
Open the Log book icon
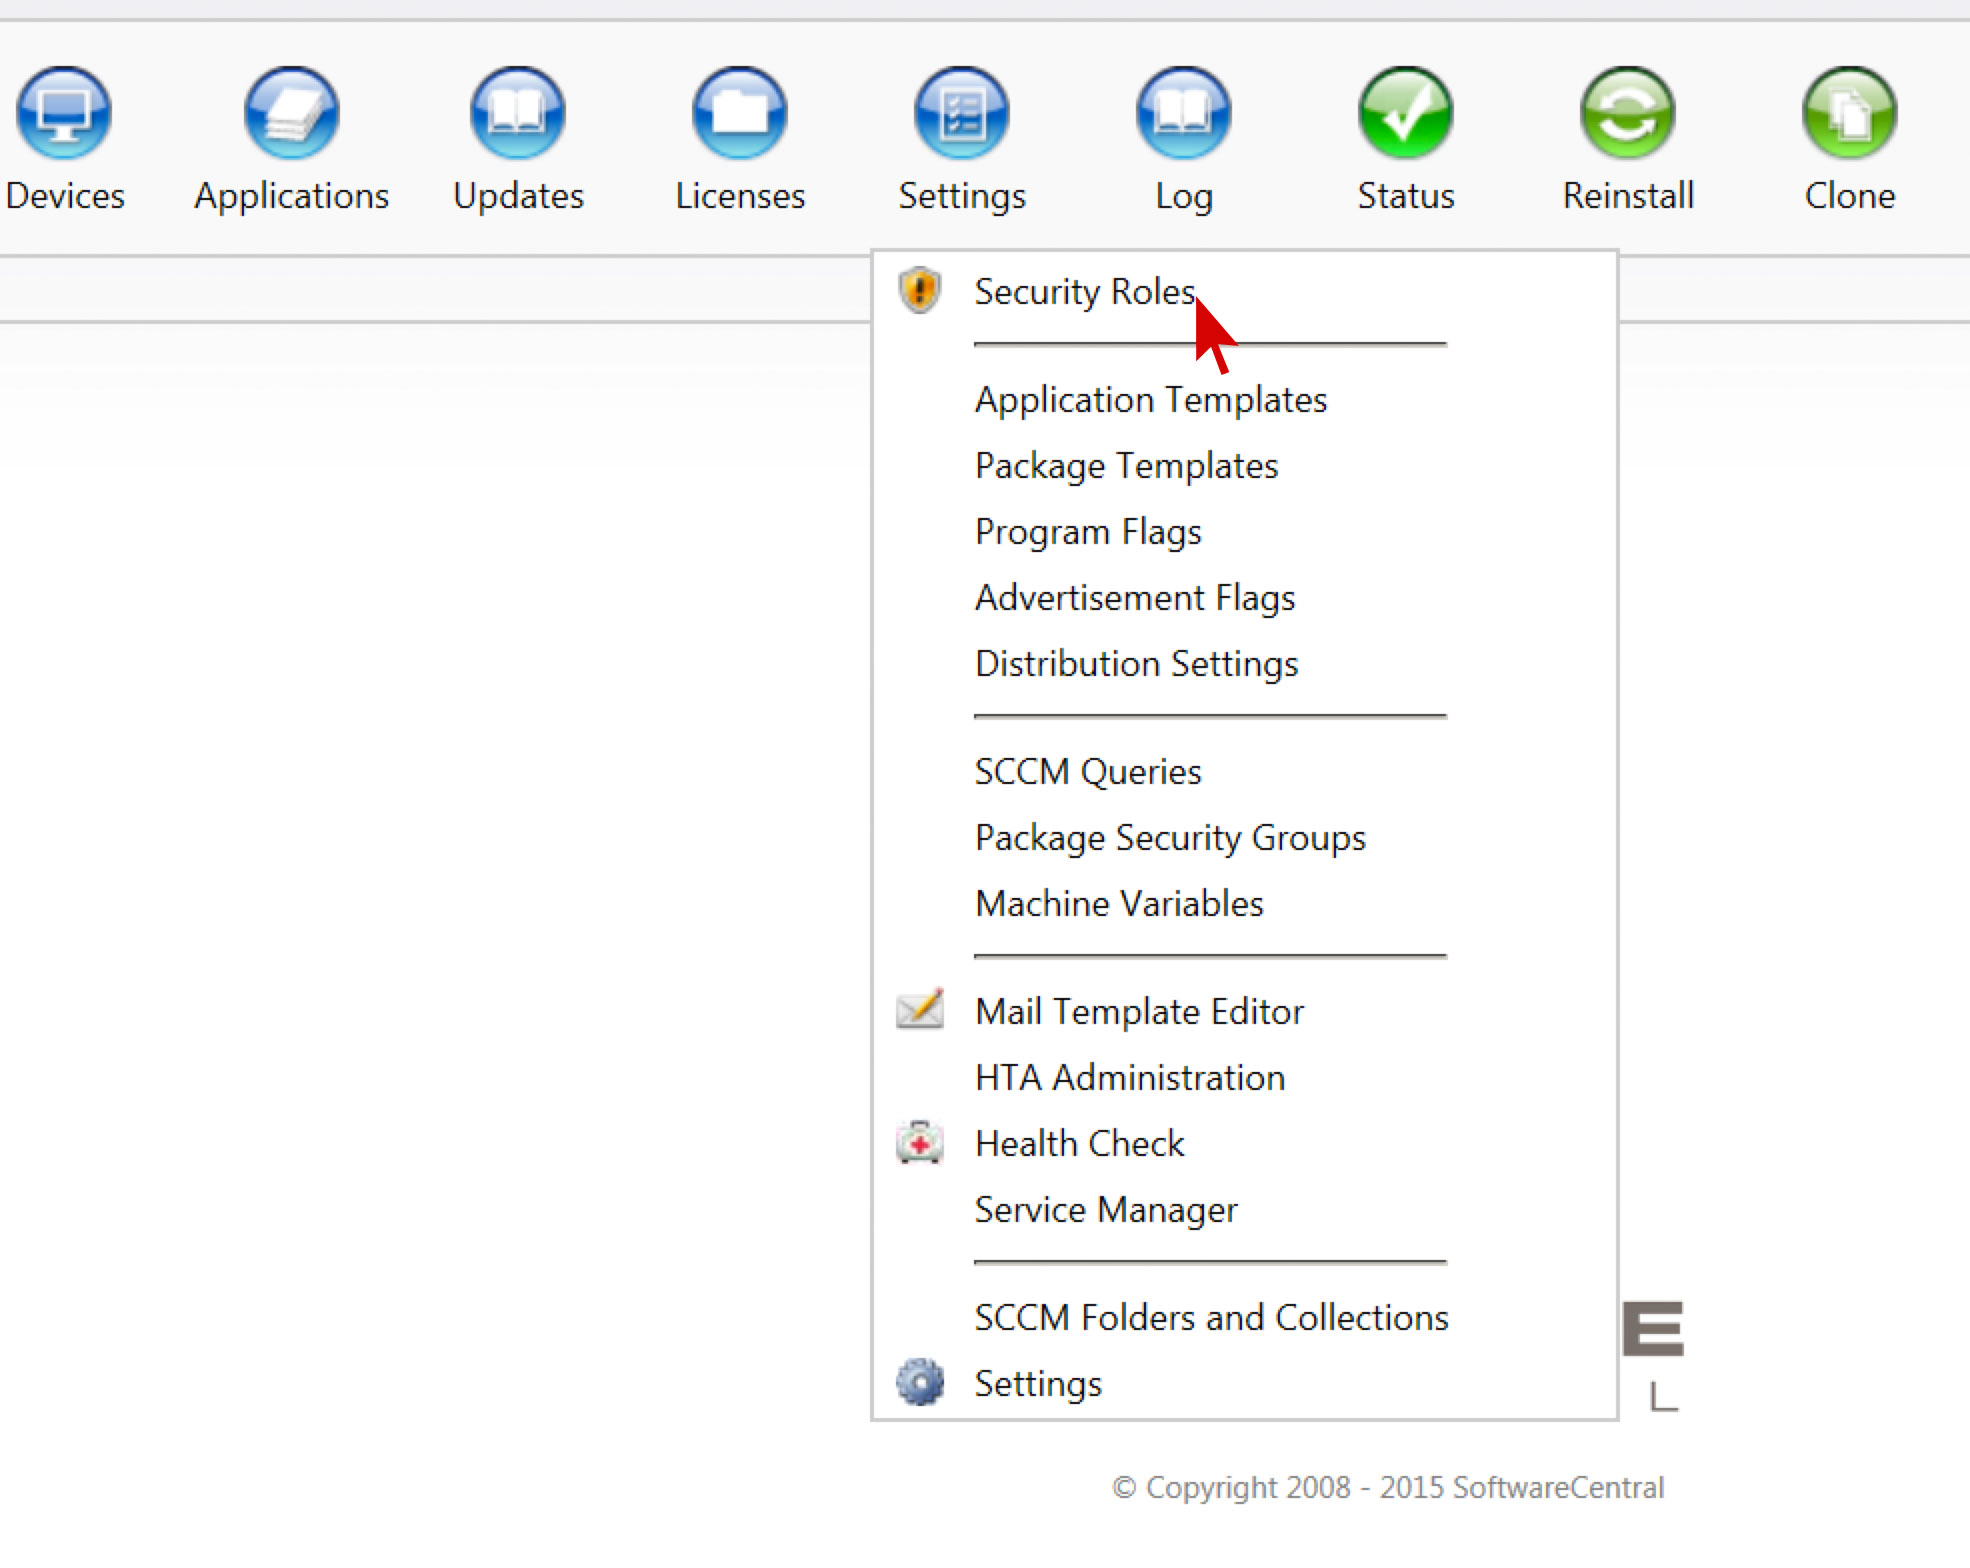point(1184,113)
